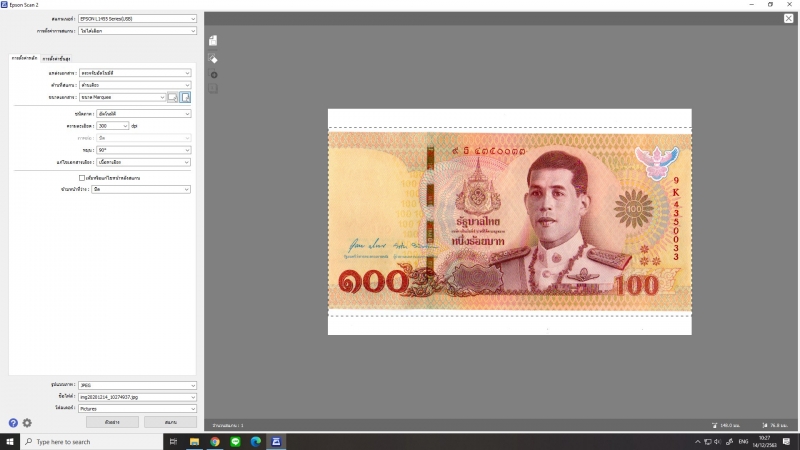
Task: Click the ENG language indicator
Action: click(743, 442)
